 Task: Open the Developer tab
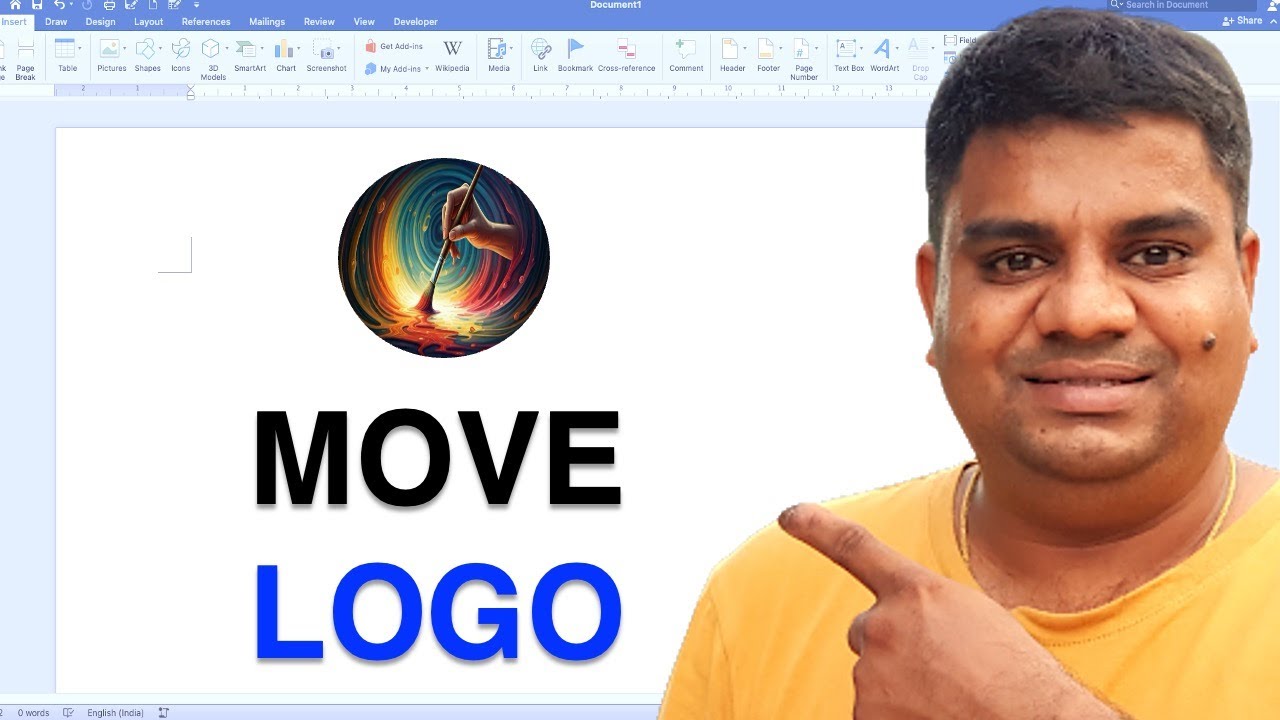(416, 21)
